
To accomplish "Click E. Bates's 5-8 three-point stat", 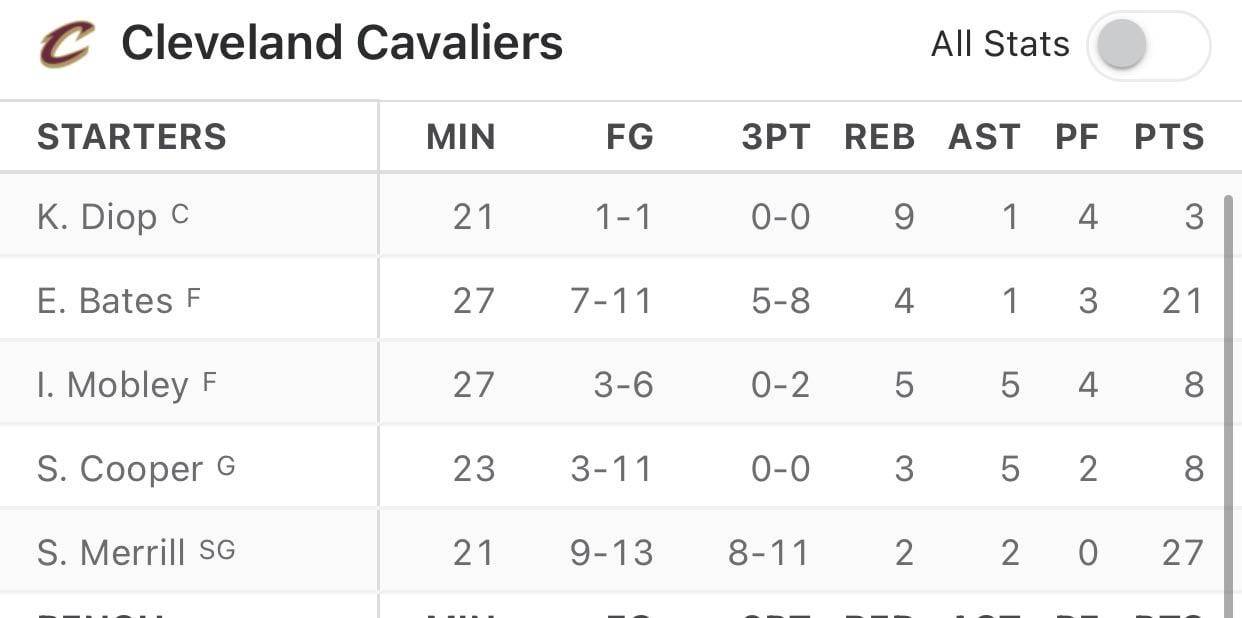I will pyautogui.click(x=781, y=301).
